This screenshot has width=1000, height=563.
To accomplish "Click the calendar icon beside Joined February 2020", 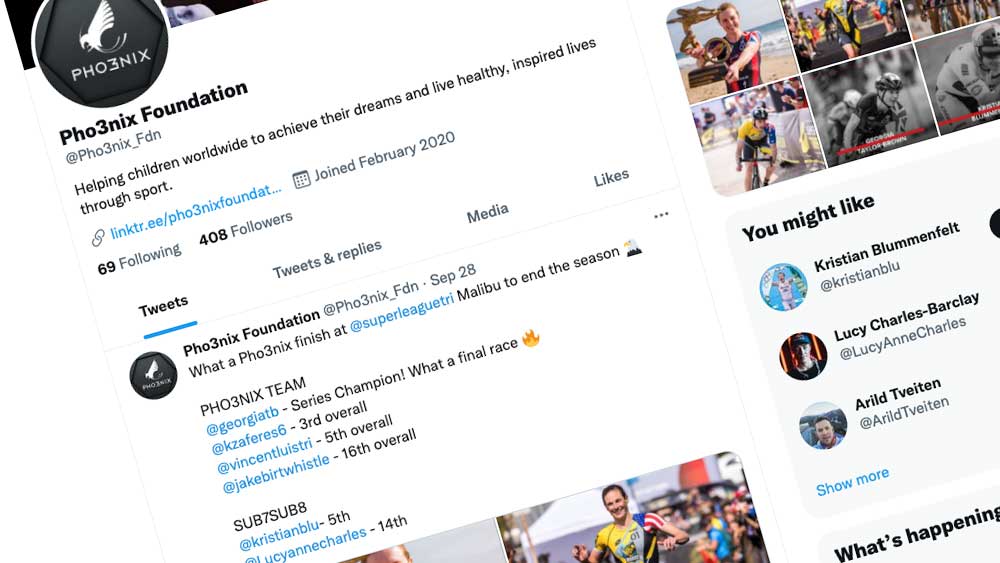I will pyautogui.click(x=301, y=179).
